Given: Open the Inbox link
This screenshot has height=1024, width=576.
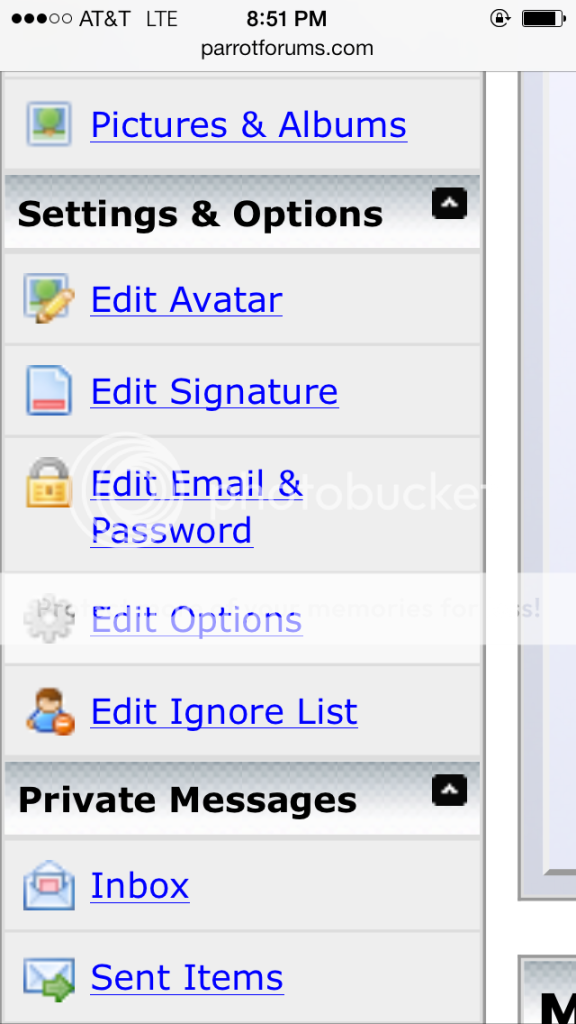Looking at the screenshot, I should 140,886.
